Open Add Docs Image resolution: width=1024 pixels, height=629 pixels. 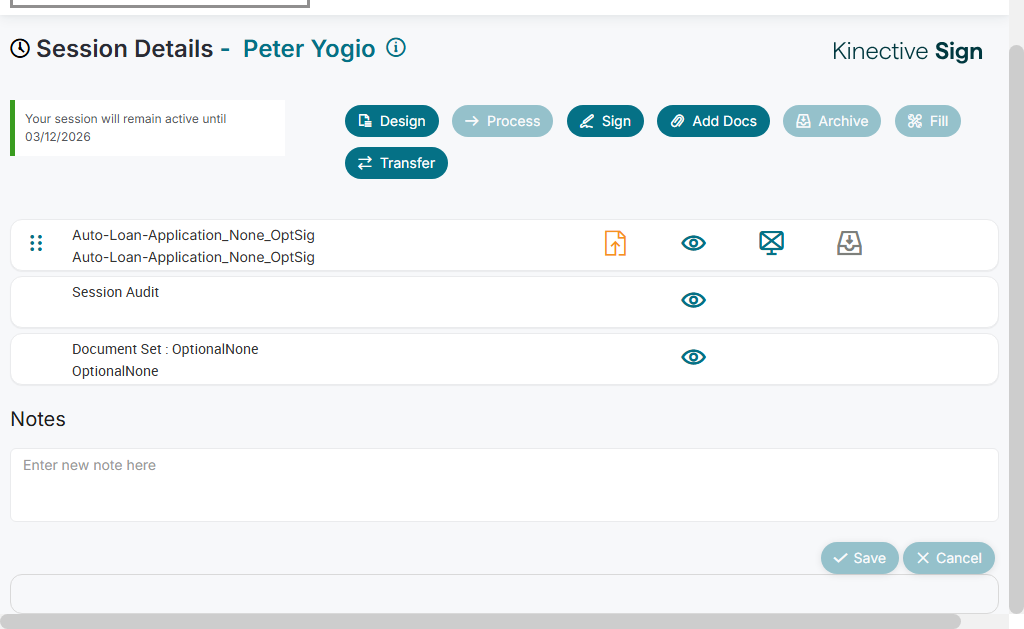tap(713, 121)
